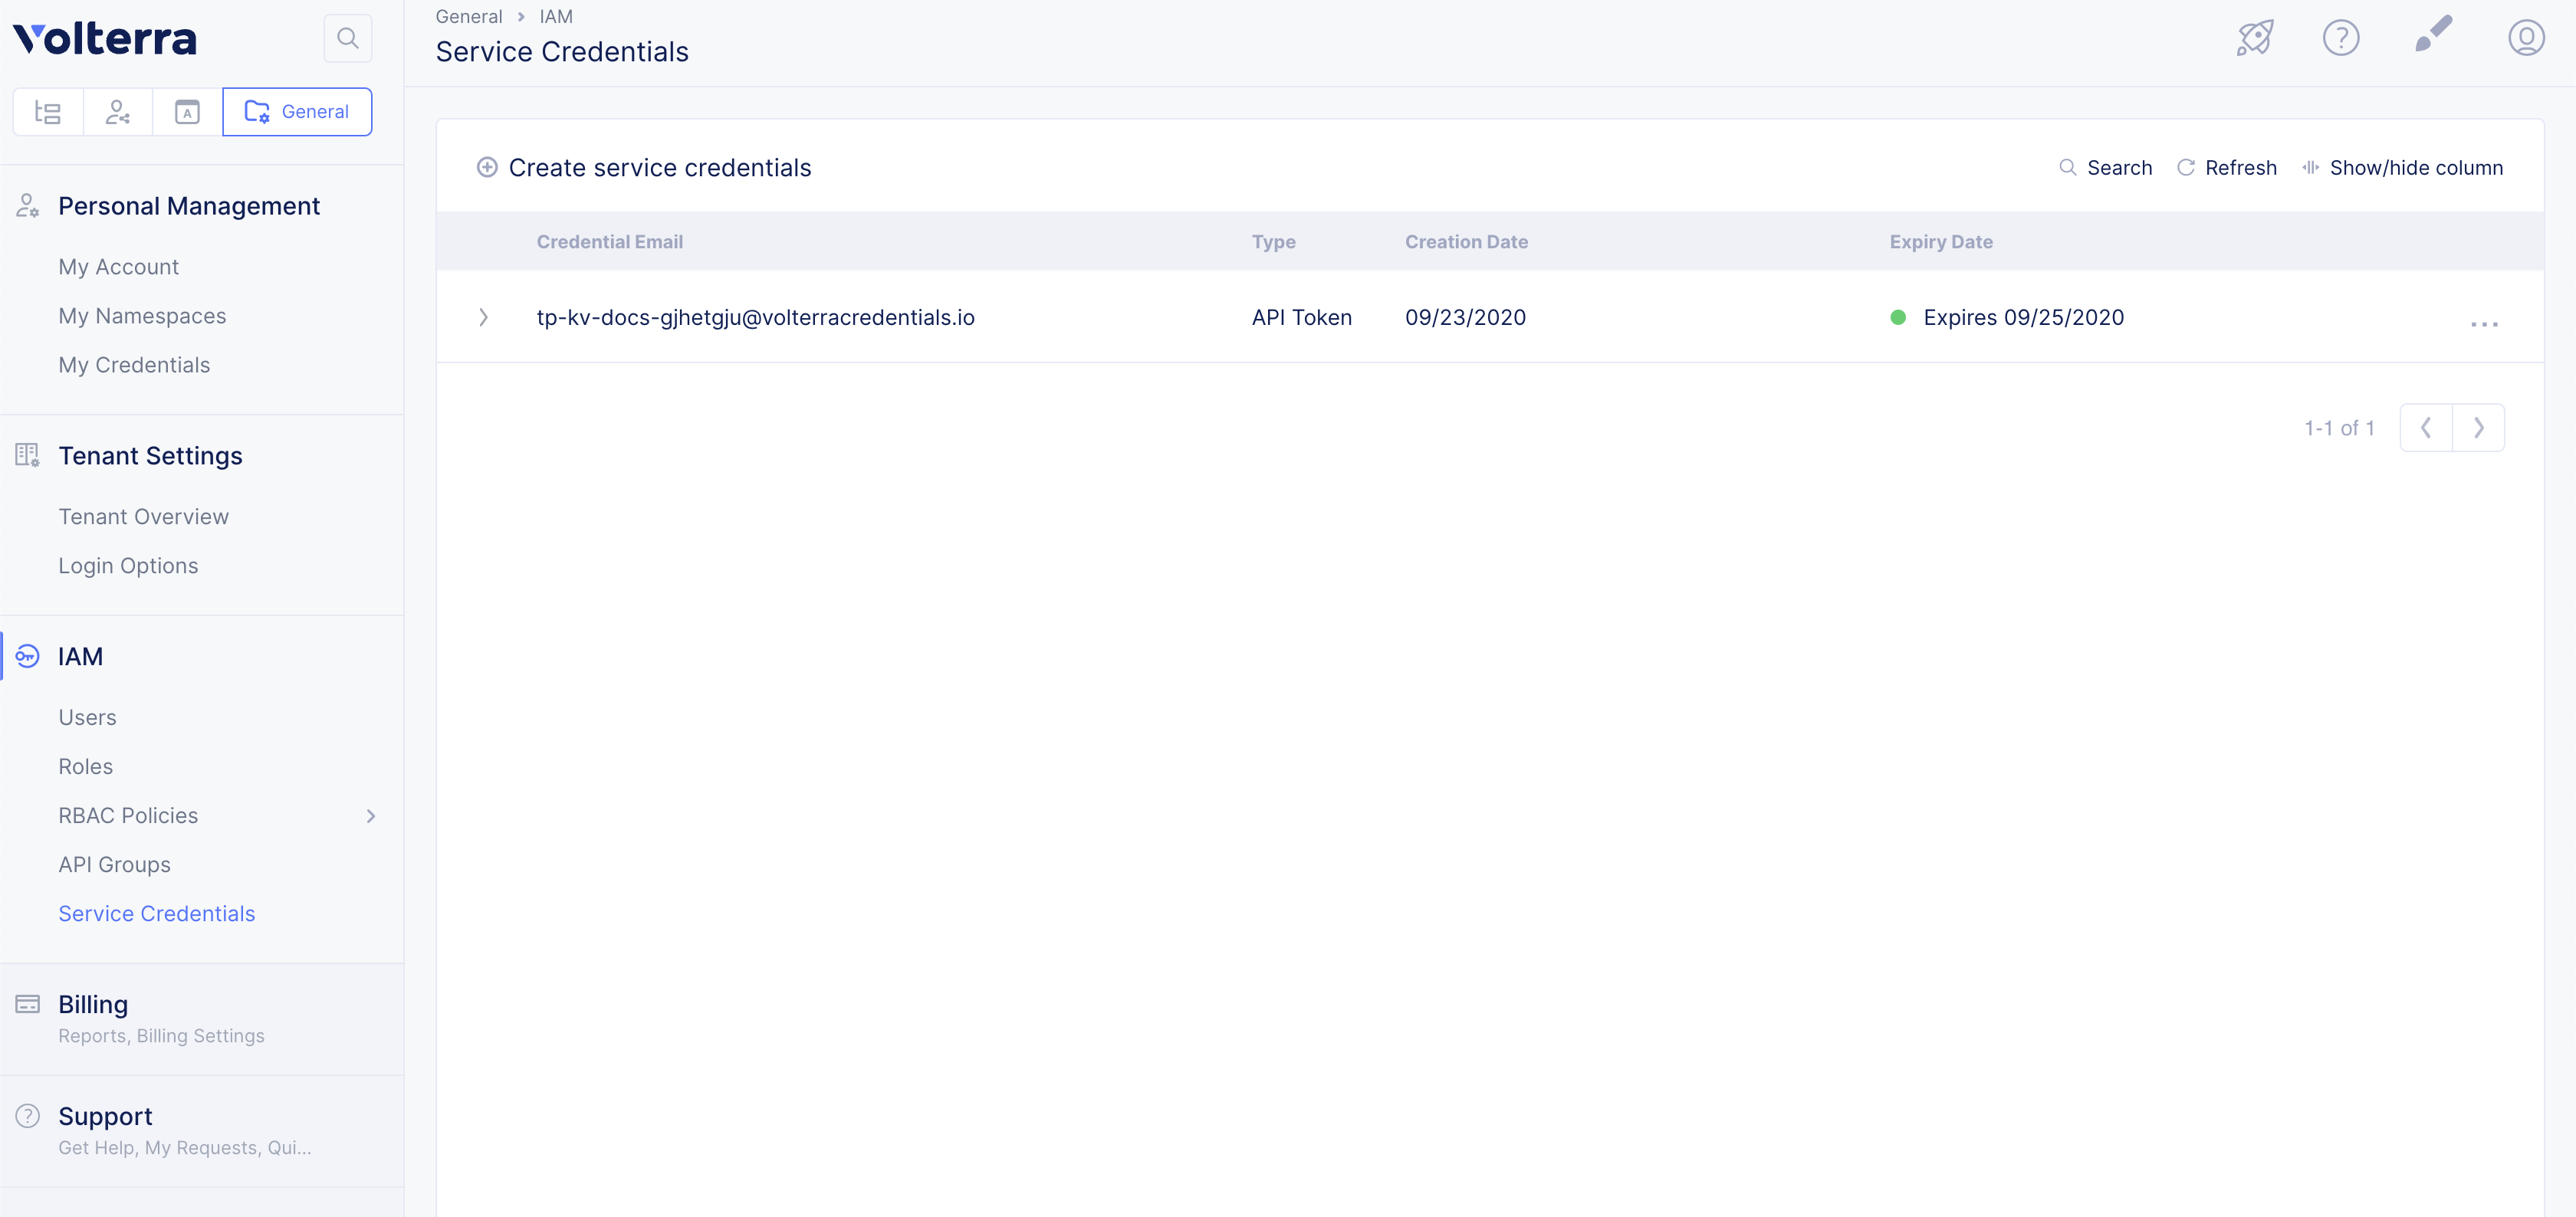2576x1217 pixels.
Task: Click IAM in the breadcrumb
Action: coord(556,17)
